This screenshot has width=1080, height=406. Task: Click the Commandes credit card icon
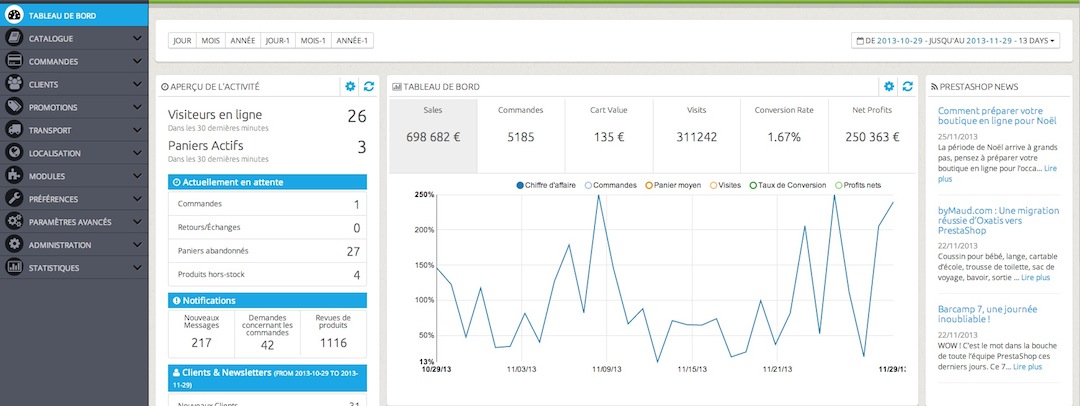[x=14, y=61]
